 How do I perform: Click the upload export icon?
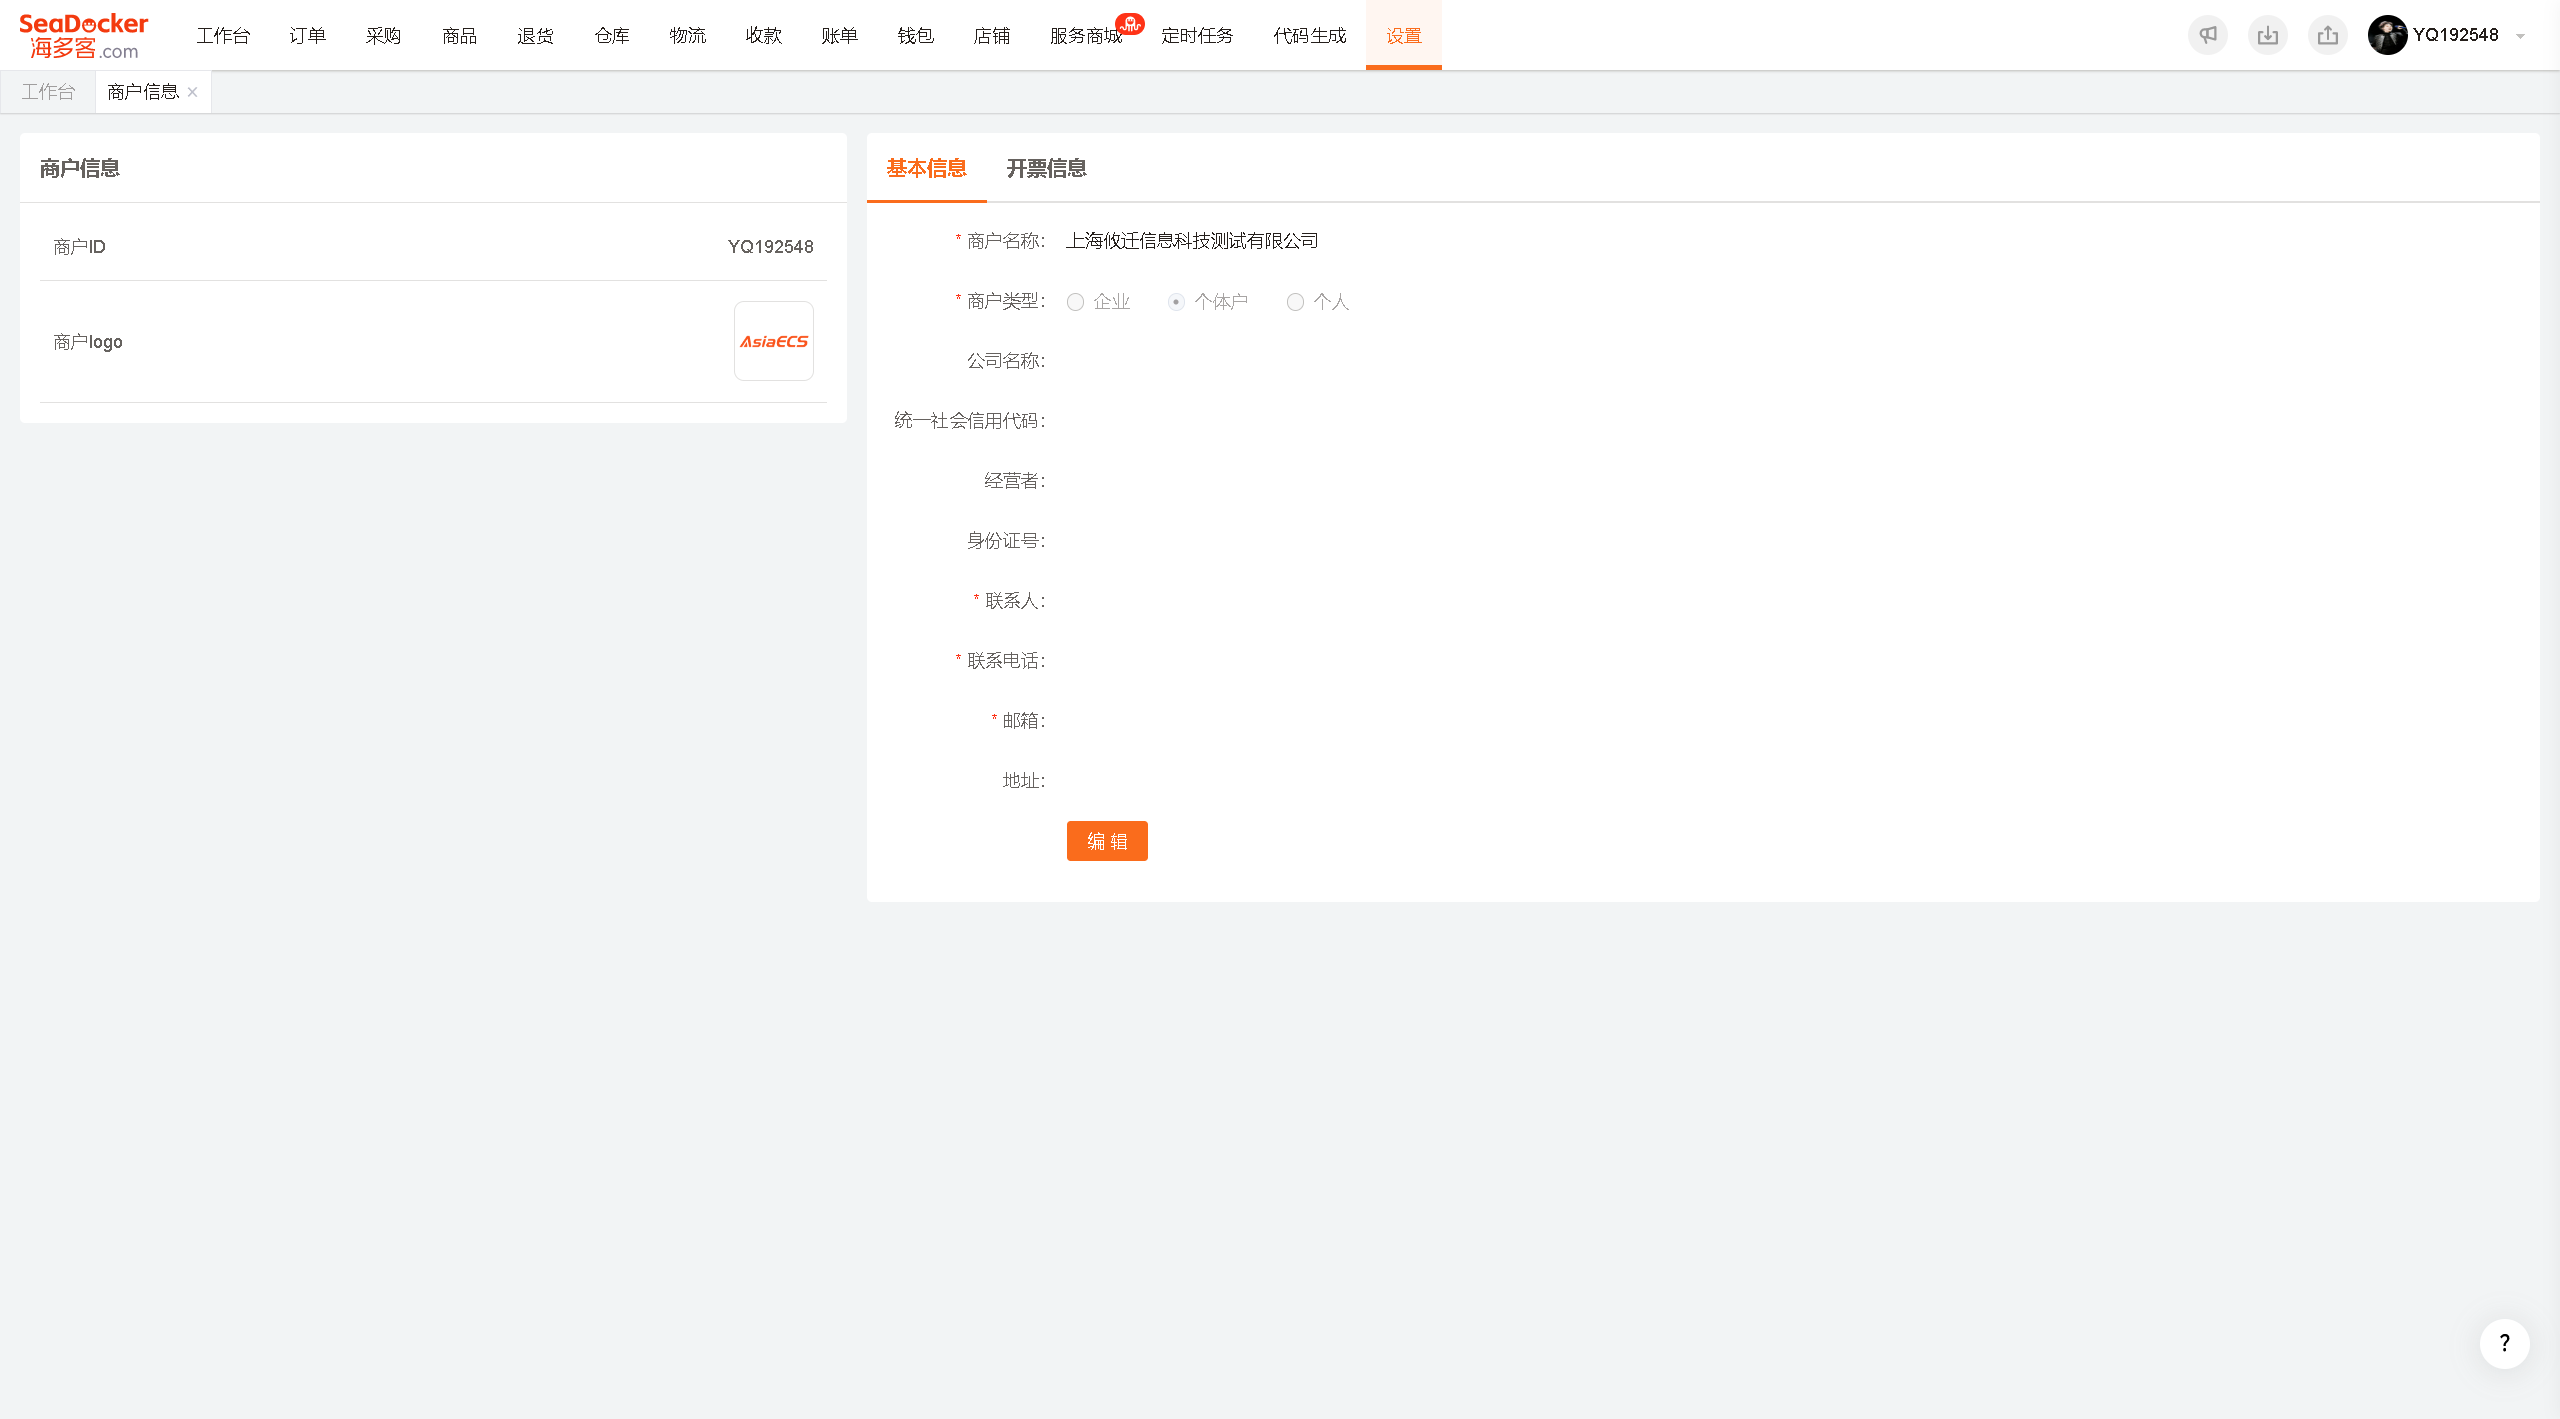2328,35
